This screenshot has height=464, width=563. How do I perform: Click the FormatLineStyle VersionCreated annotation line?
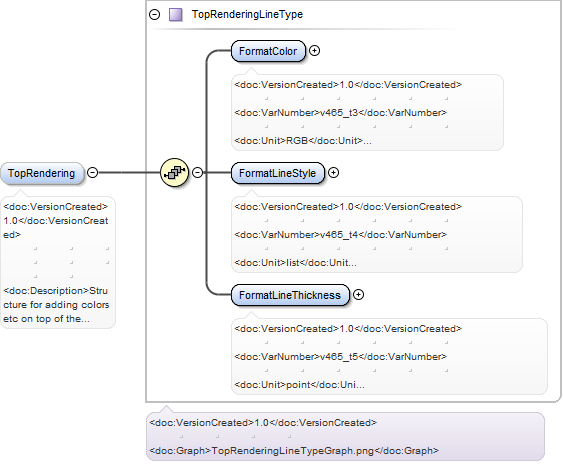(348, 207)
